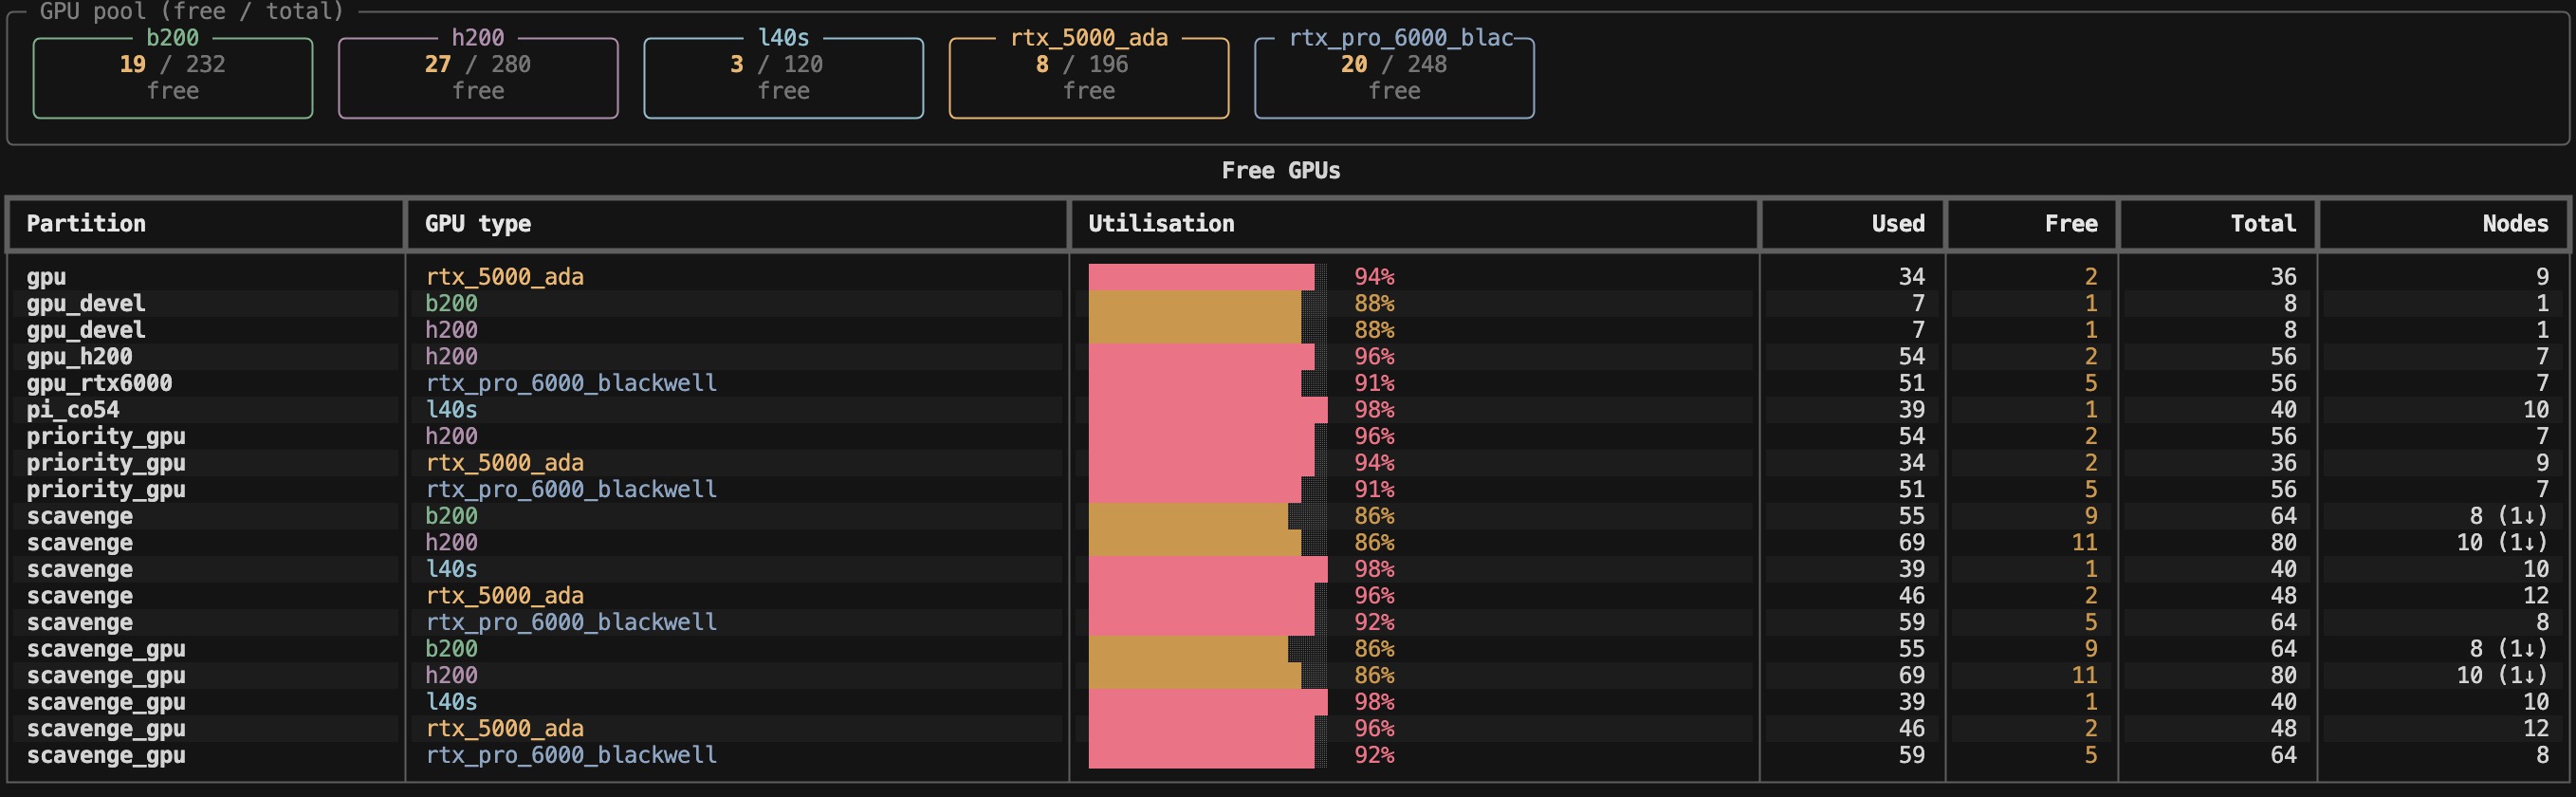Click the 'Free GPUs' table title
Screen dimensions: 2576x797
1281,171
